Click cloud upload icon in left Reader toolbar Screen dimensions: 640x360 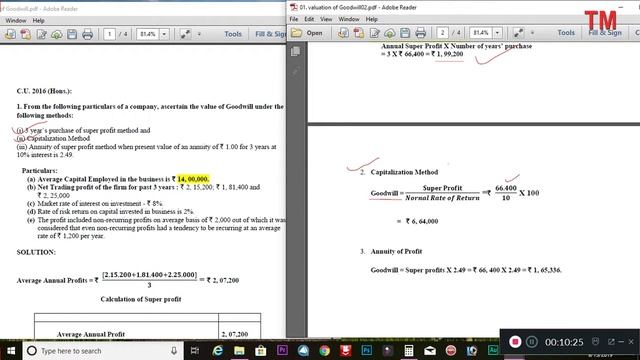[57, 34]
